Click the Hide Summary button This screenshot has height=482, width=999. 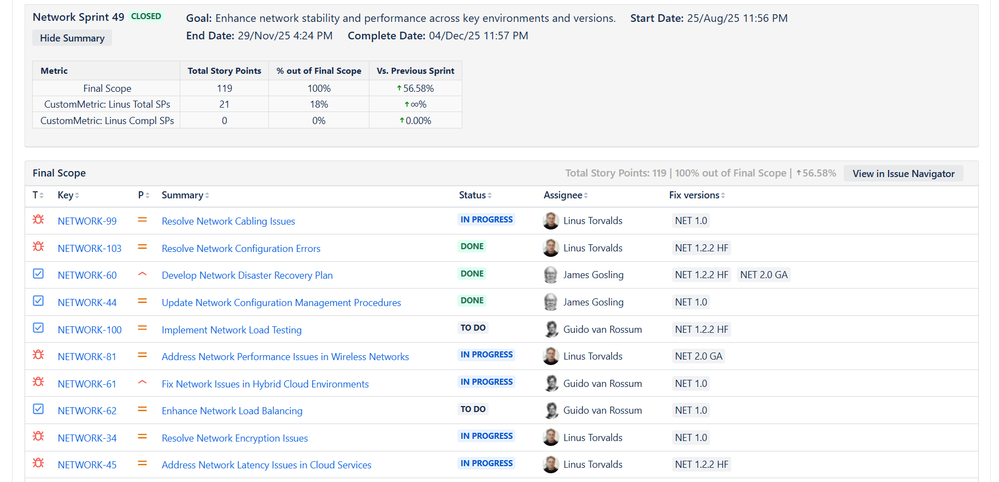72,38
